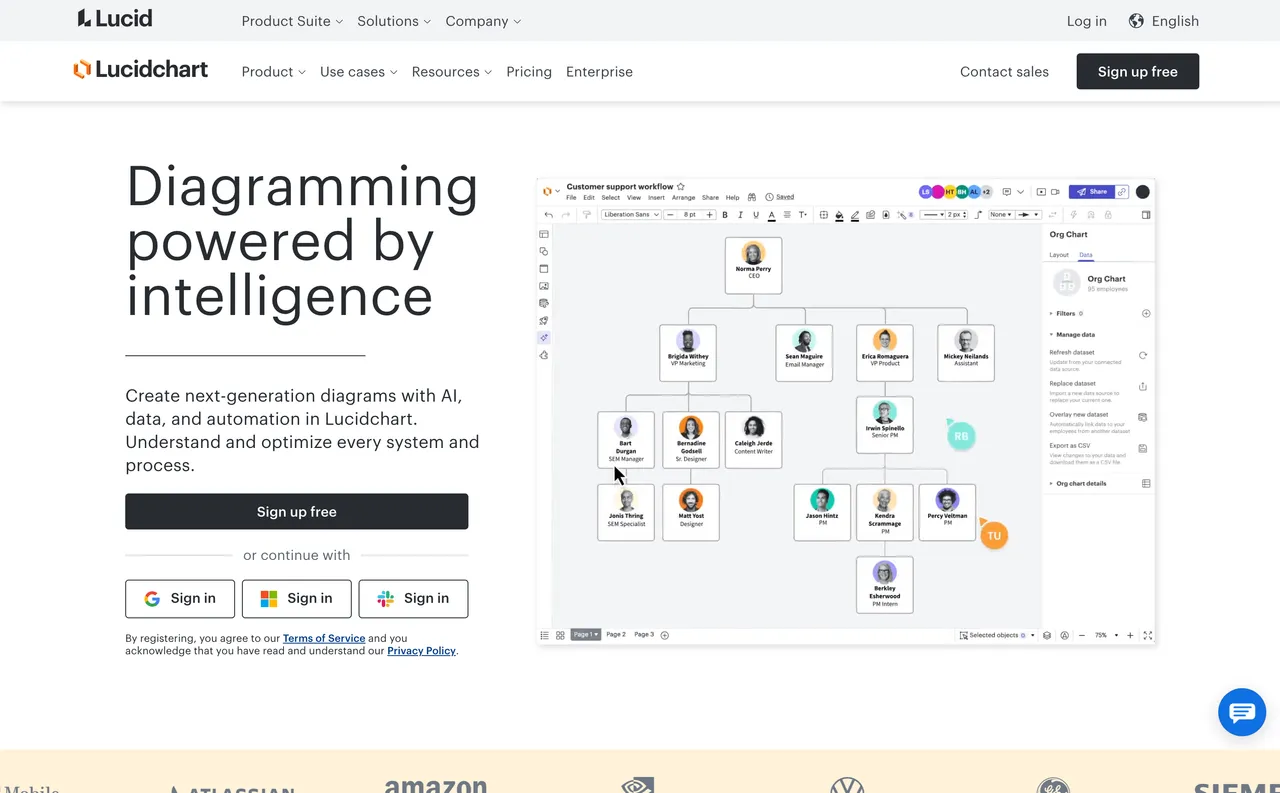Viewport: 1280px width, 793px height.
Task: Click the Italic formatting icon
Action: coord(740,214)
